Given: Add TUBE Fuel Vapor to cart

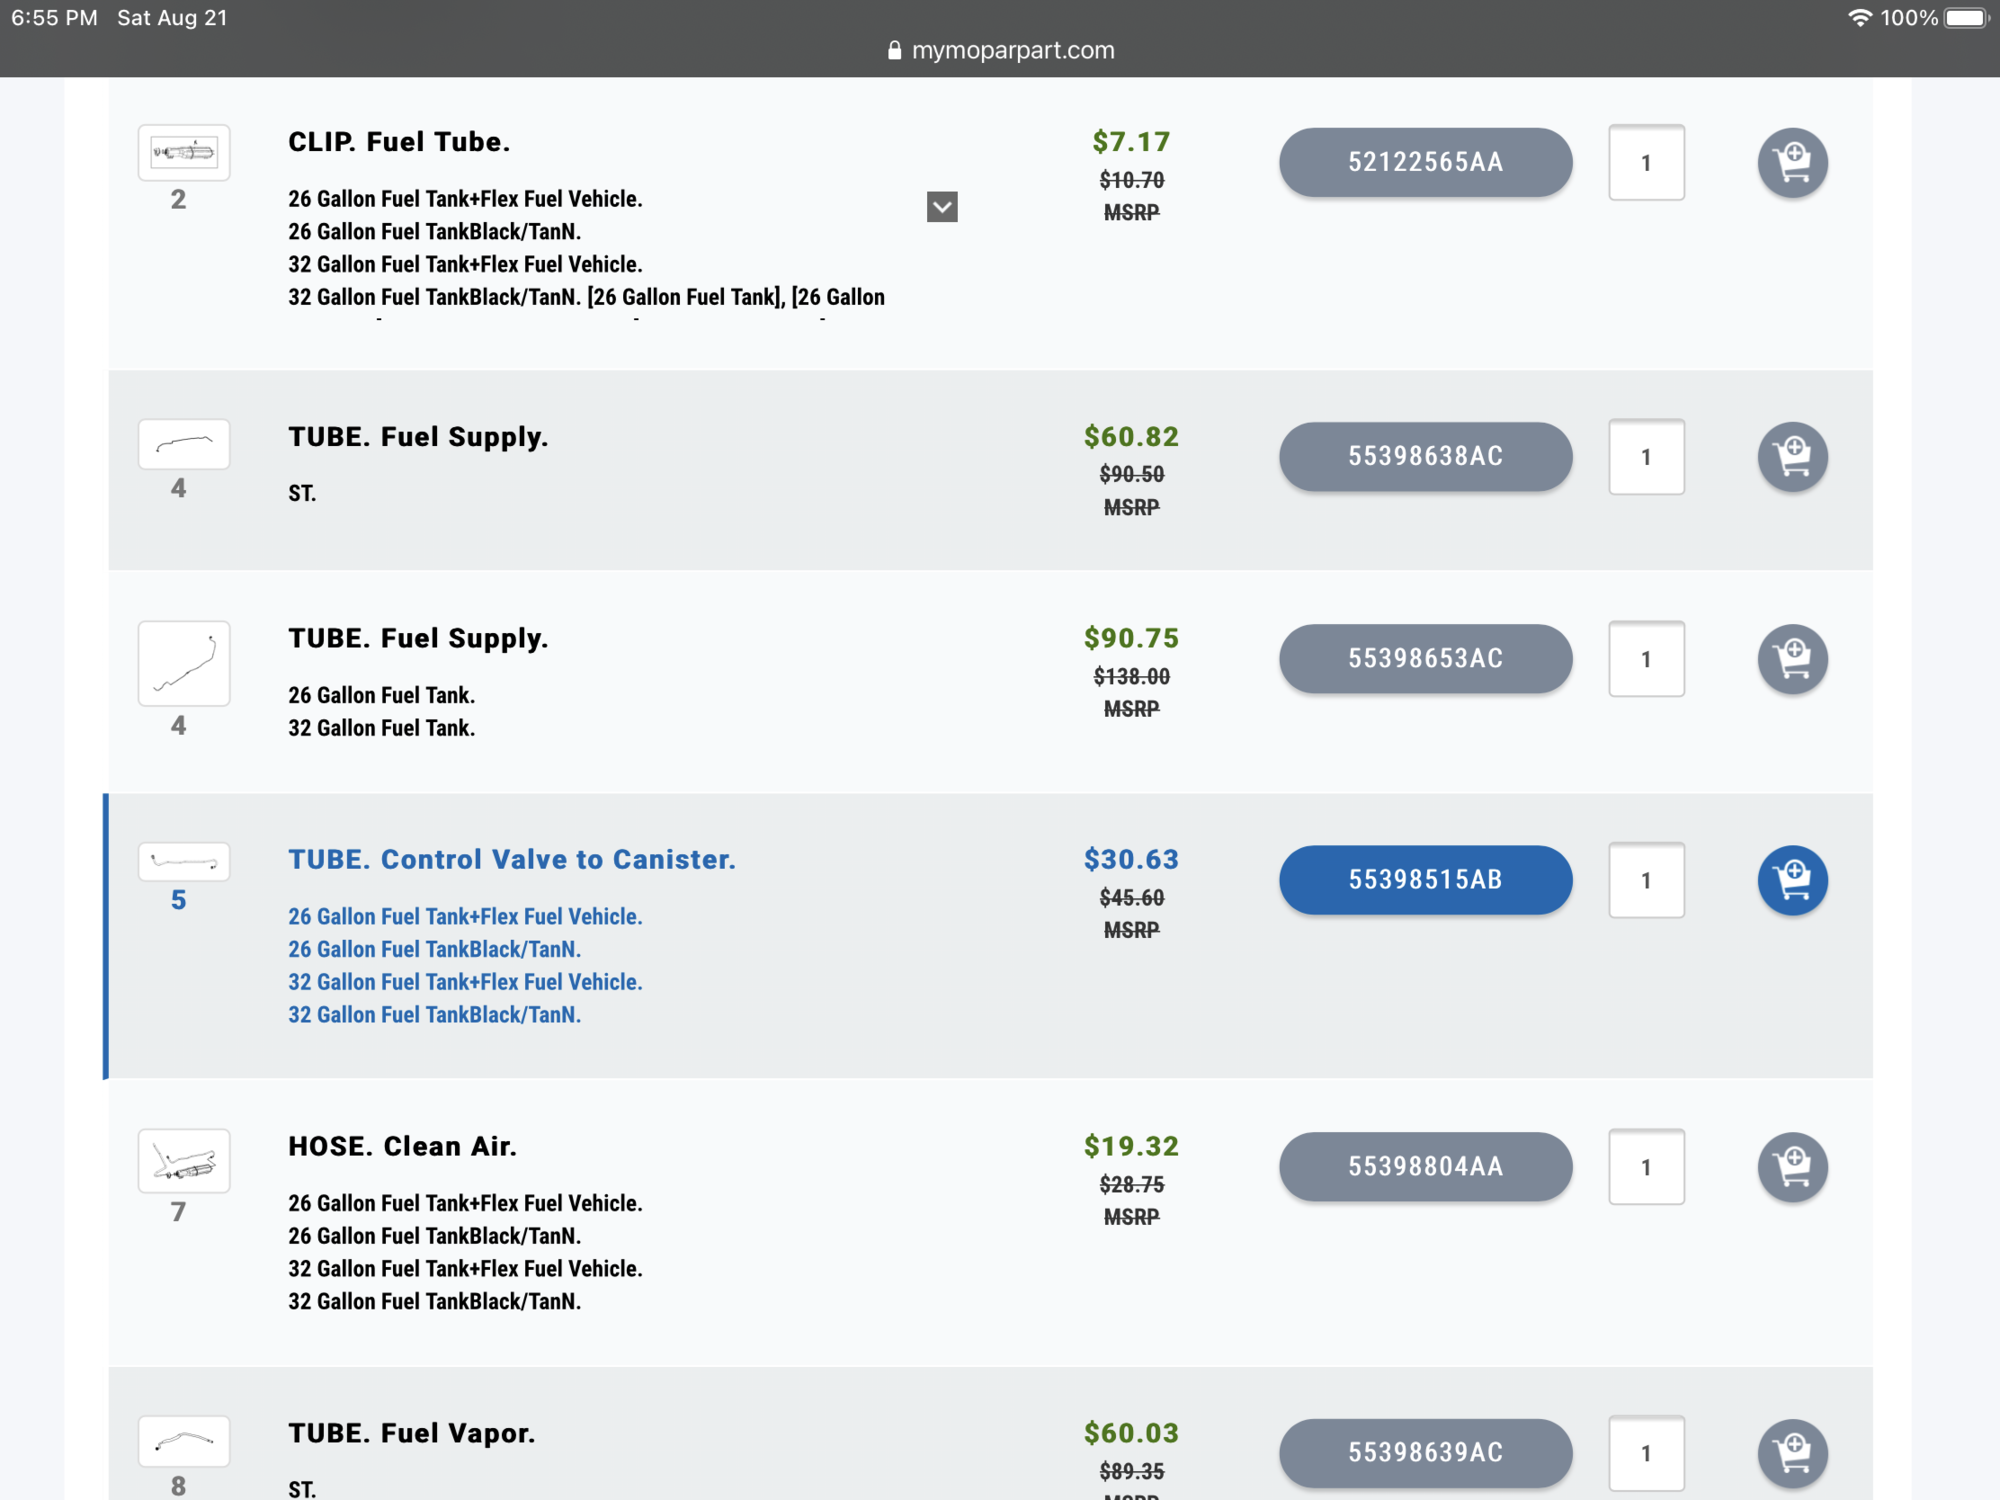Looking at the screenshot, I should point(1792,1453).
